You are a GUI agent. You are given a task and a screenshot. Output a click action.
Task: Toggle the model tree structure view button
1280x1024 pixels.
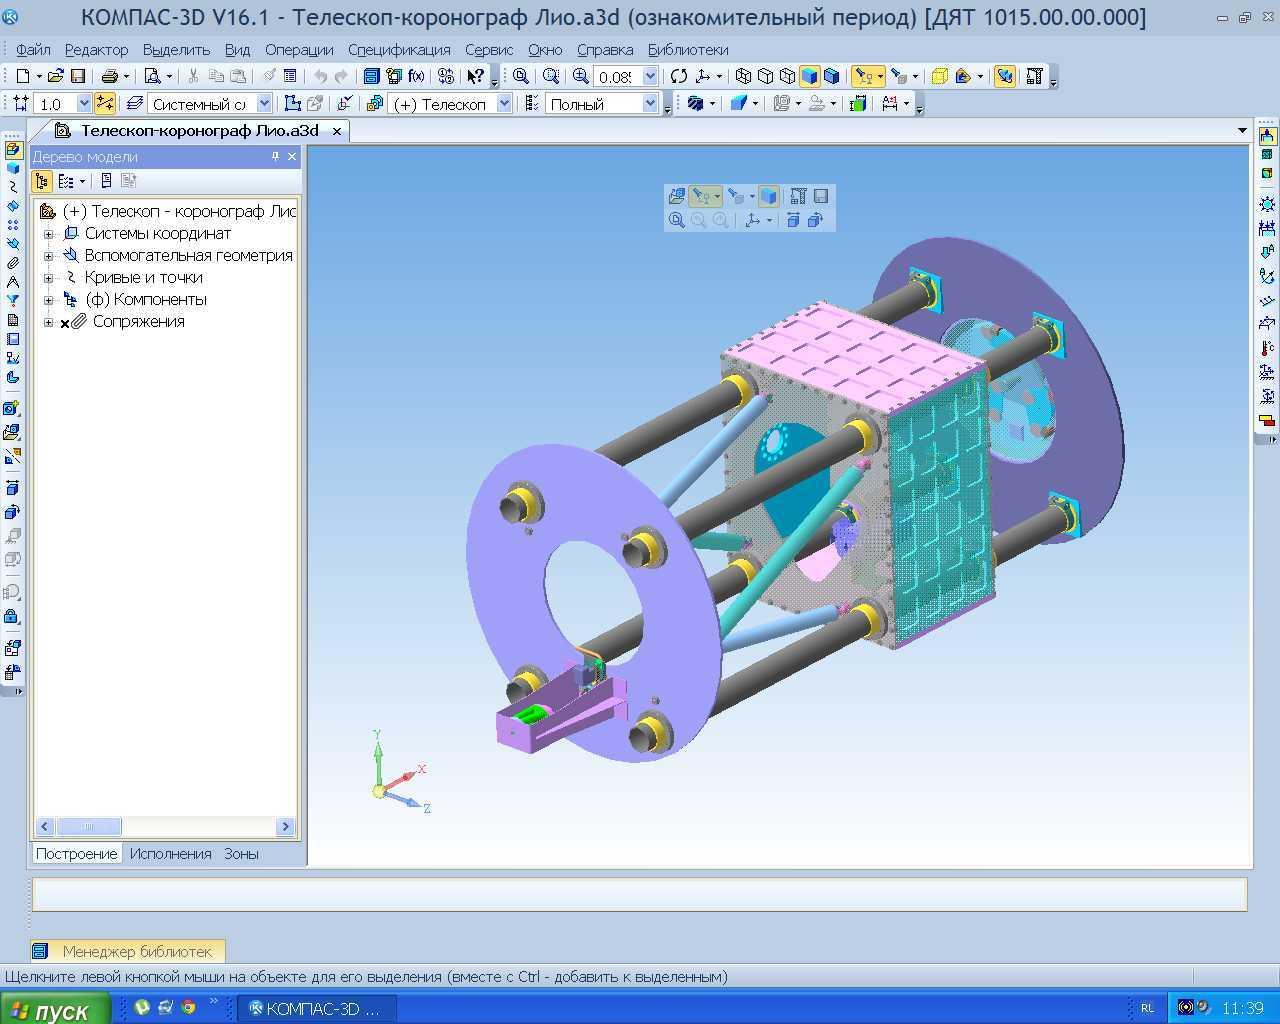pos(41,181)
